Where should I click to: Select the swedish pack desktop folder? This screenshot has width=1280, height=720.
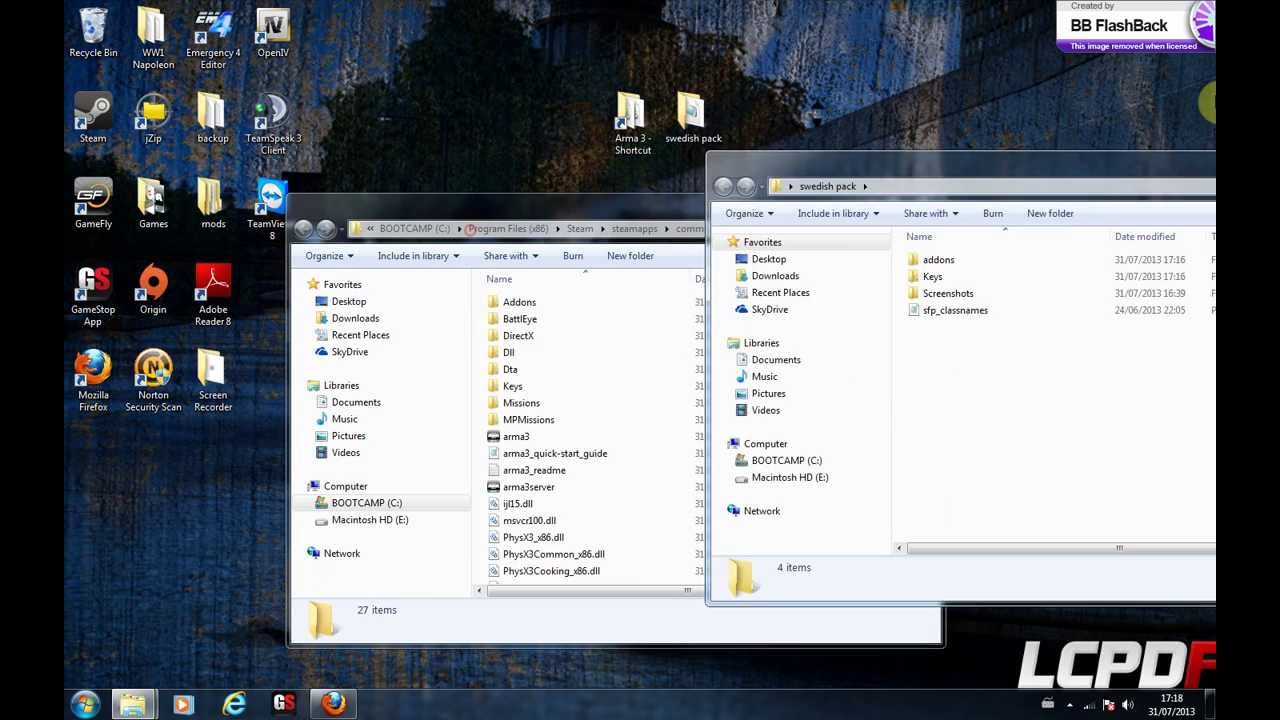(692, 118)
